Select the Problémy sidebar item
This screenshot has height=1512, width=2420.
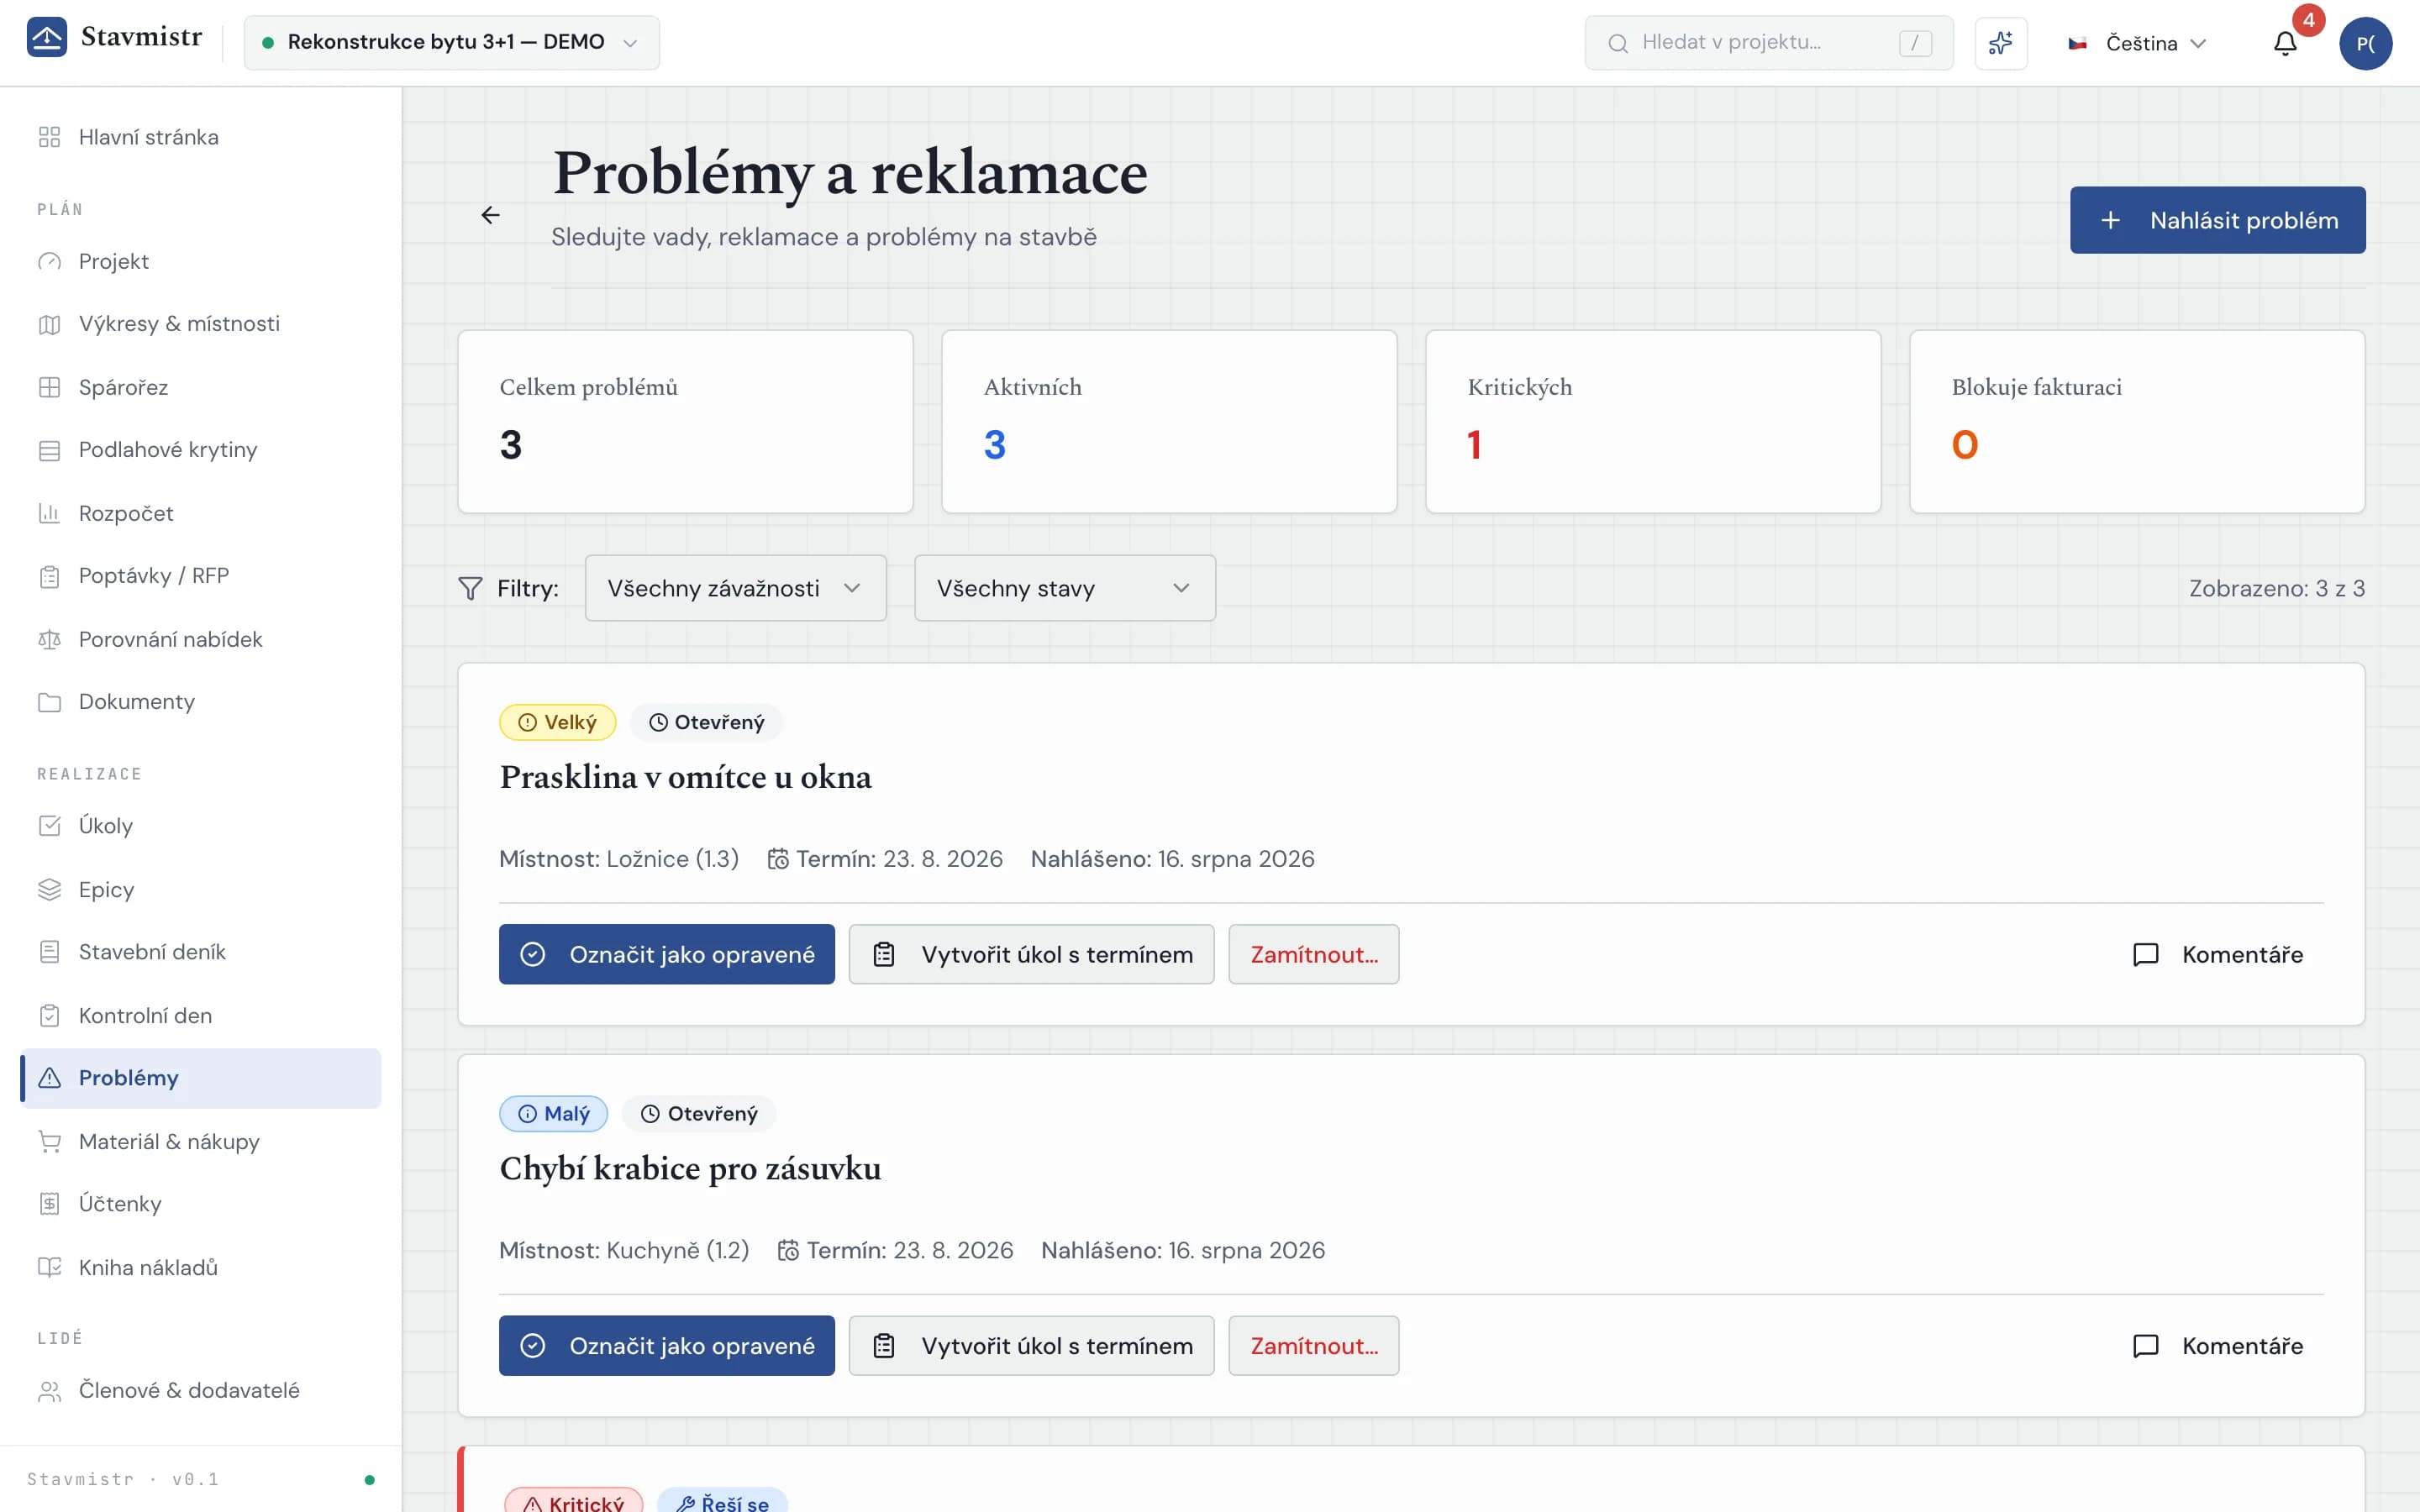[200, 1078]
